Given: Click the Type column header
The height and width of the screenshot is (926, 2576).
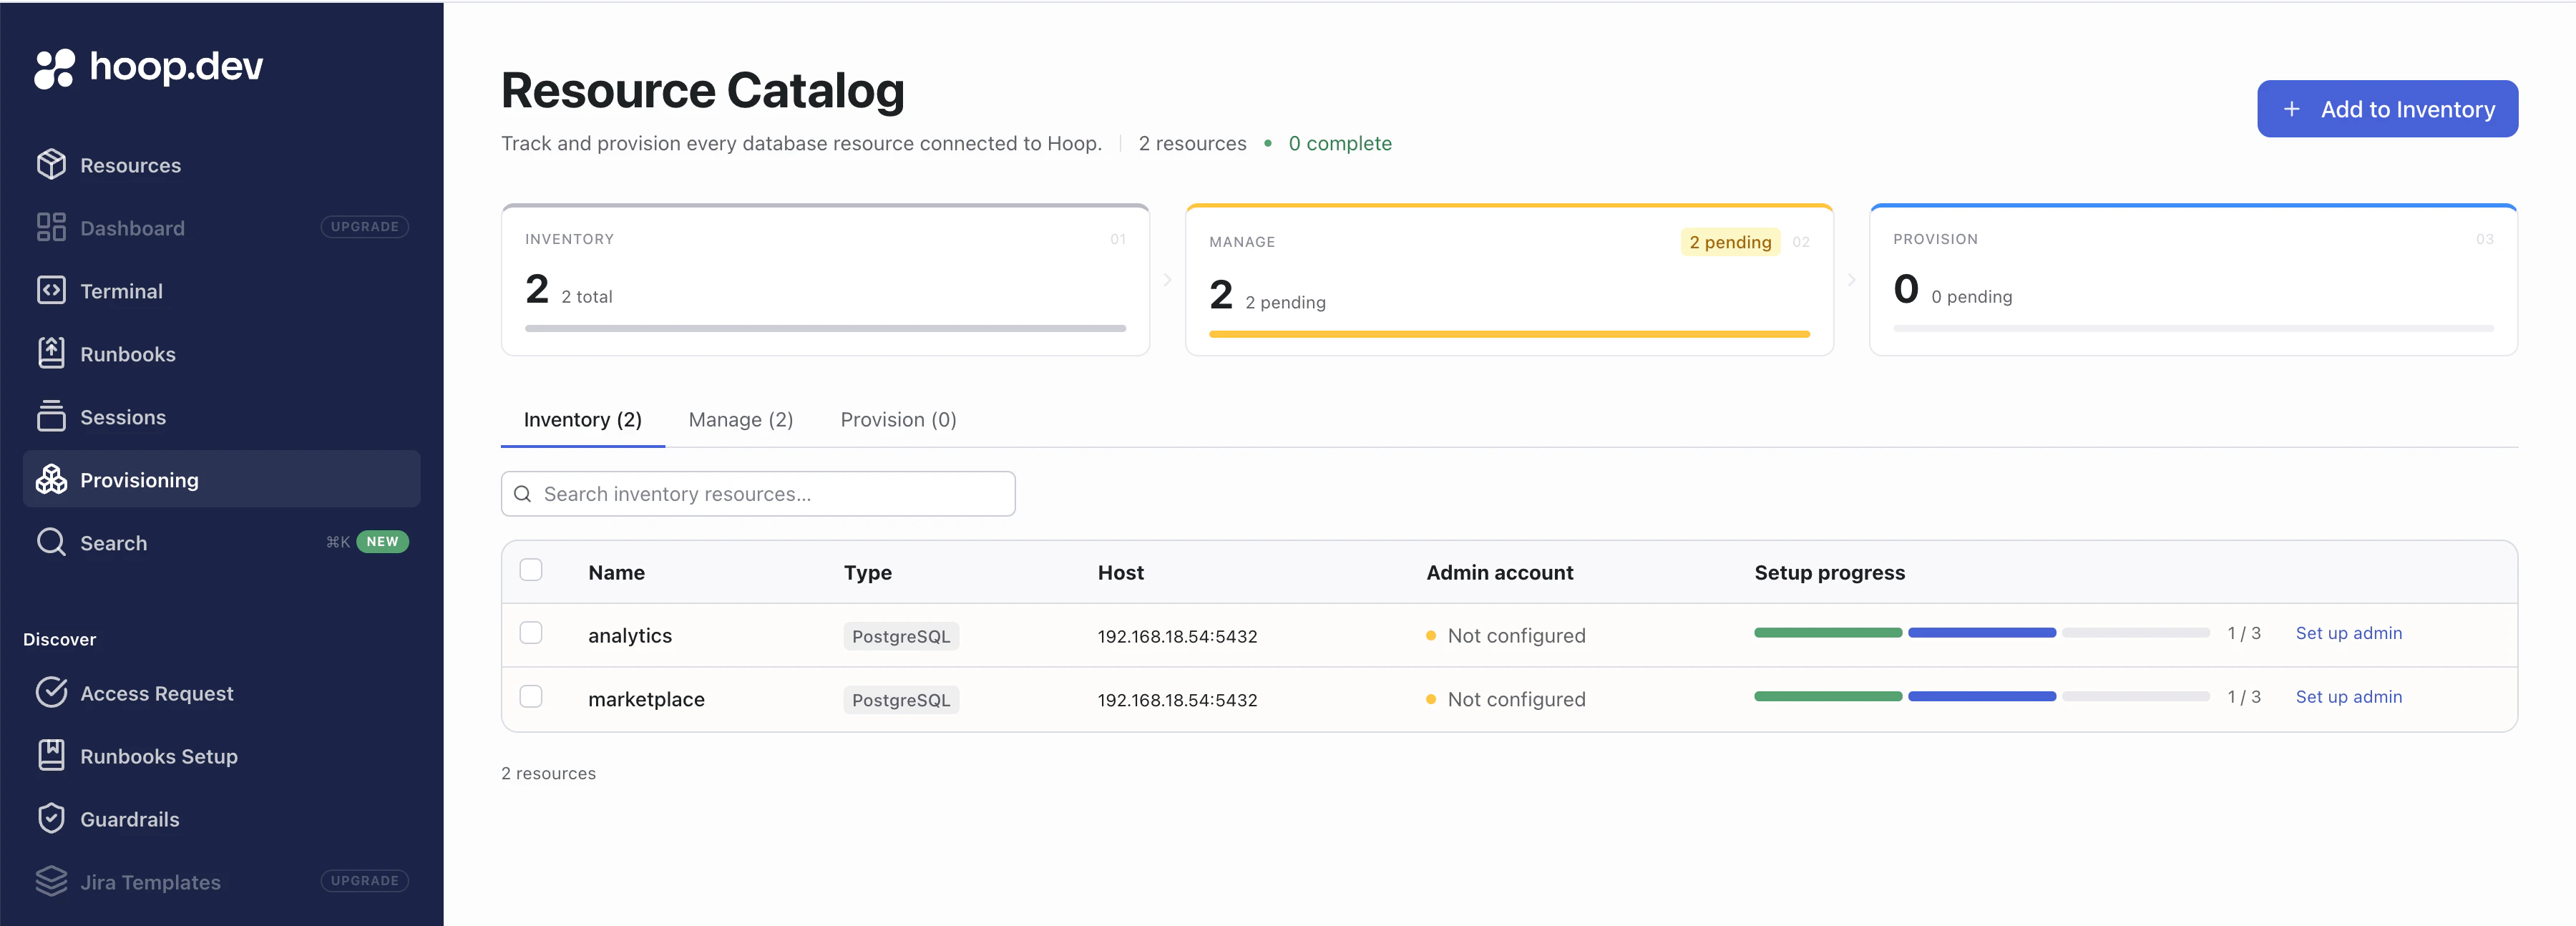Looking at the screenshot, I should 867,573.
